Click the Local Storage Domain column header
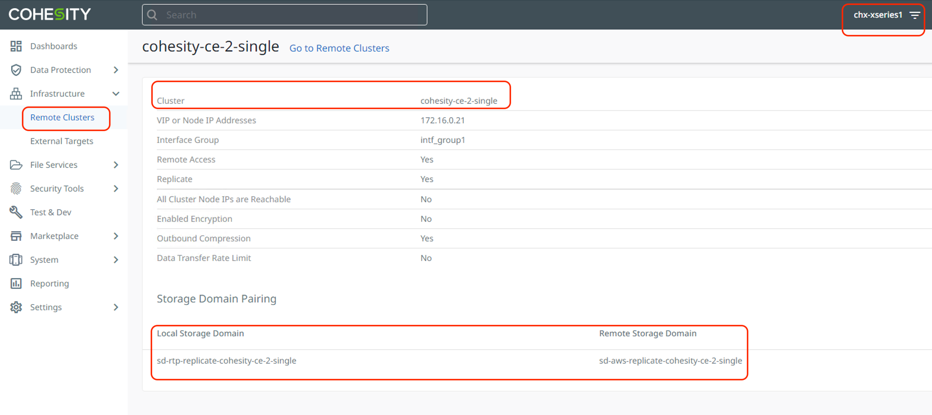This screenshot has width=932, height=415. [x=200, y=334]
